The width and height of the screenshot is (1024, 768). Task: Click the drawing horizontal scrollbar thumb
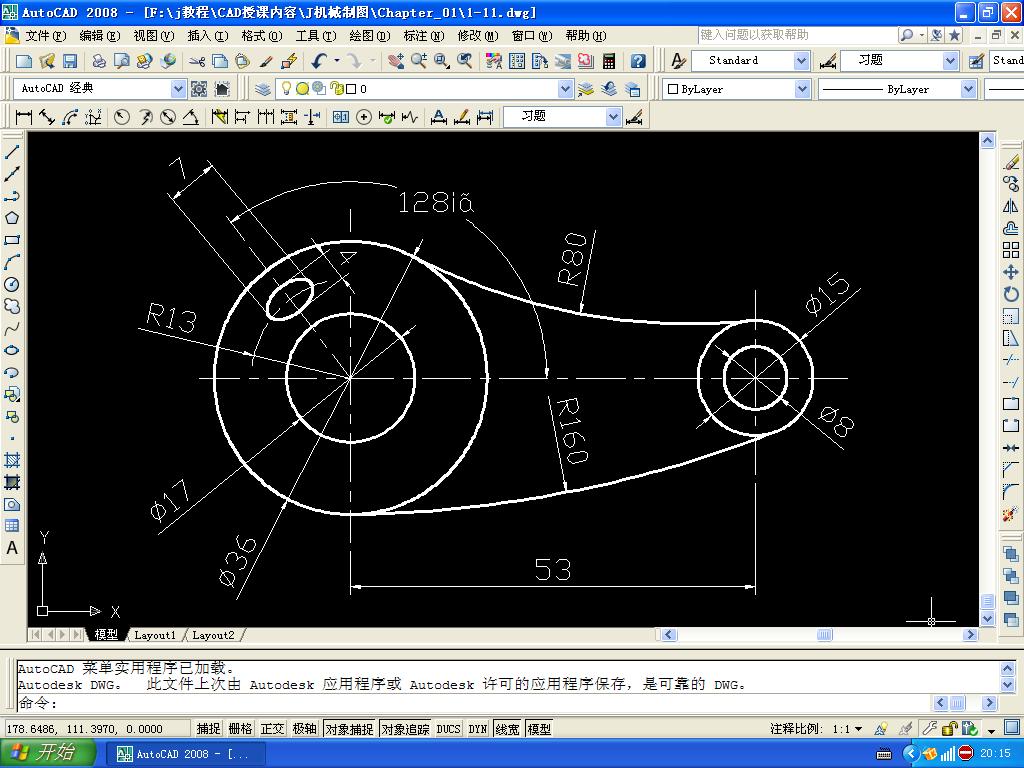pyautogui.click(x=825, y=635)
